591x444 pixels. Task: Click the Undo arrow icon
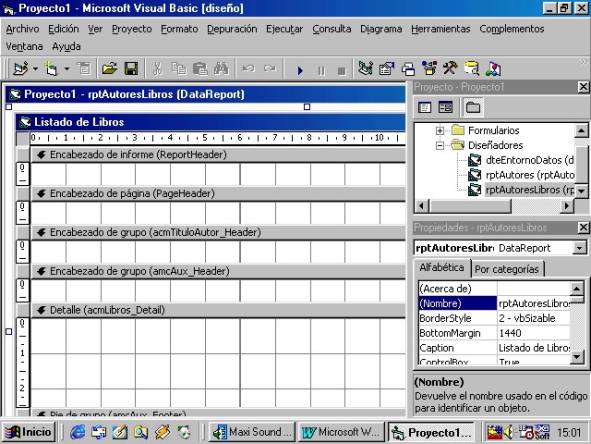(248, 69)
